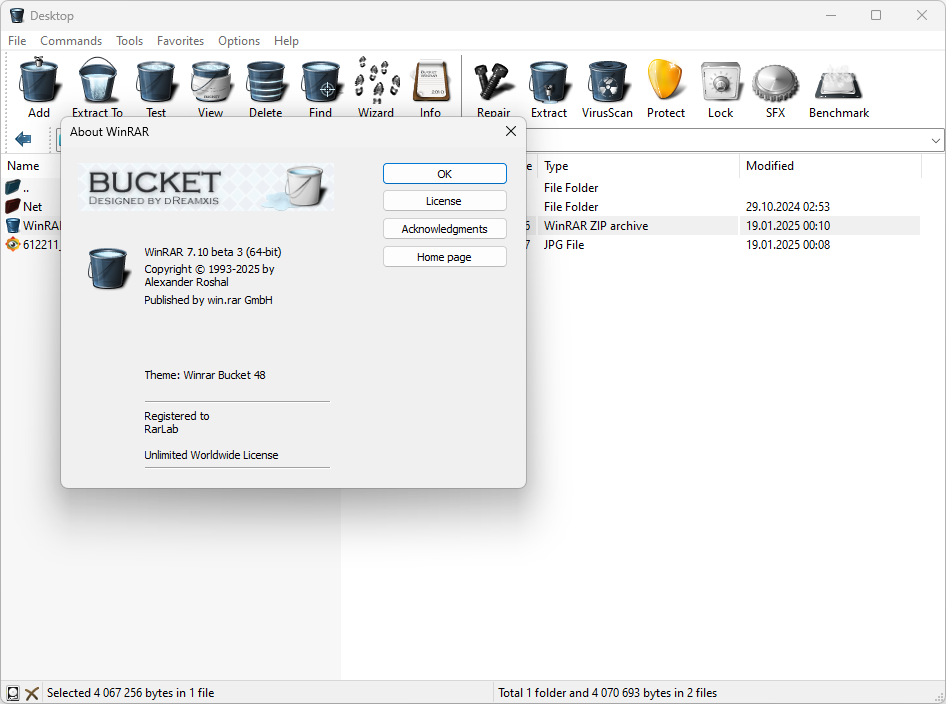Click the '19.01.2025 00:08' modified date
The width and height of the screenshot is (946, 704).
tap(787, 244)
